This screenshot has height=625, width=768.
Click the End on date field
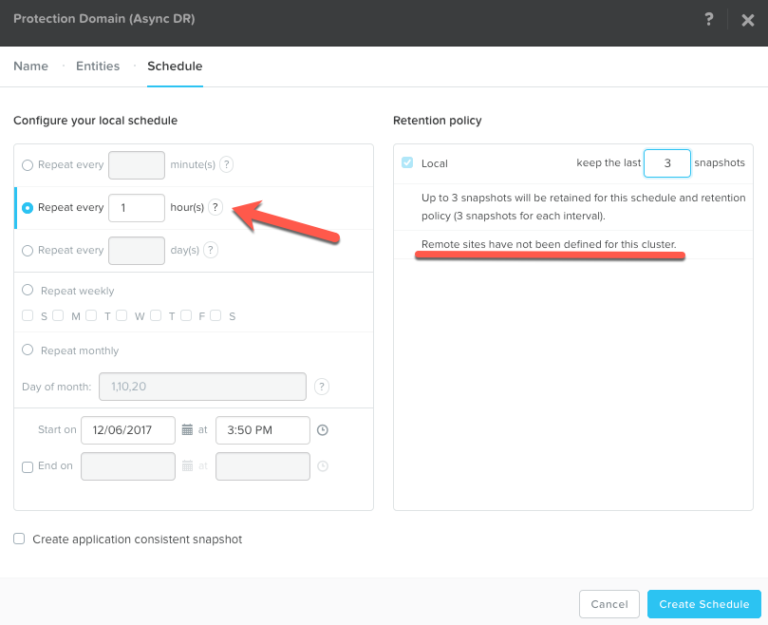pos(128,466)
